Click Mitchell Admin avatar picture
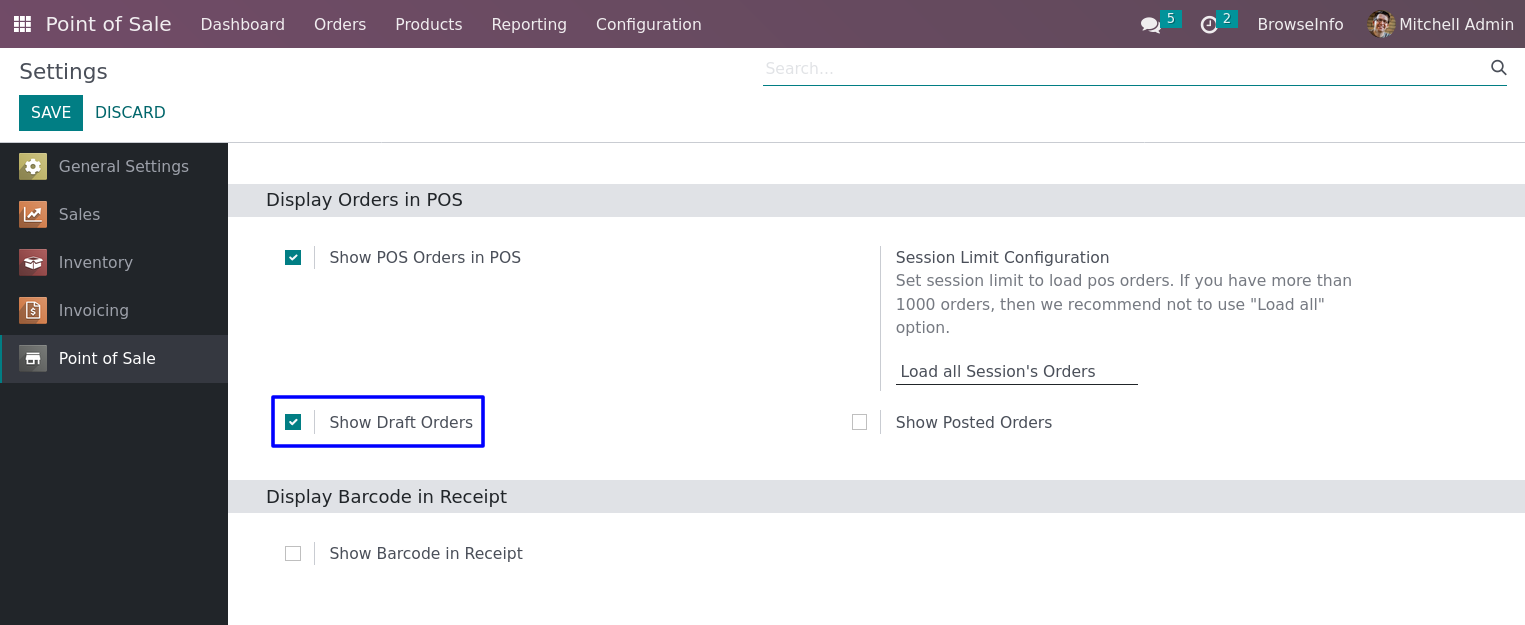This screenshot has width=1525, height=625. tap(1381, 24)
